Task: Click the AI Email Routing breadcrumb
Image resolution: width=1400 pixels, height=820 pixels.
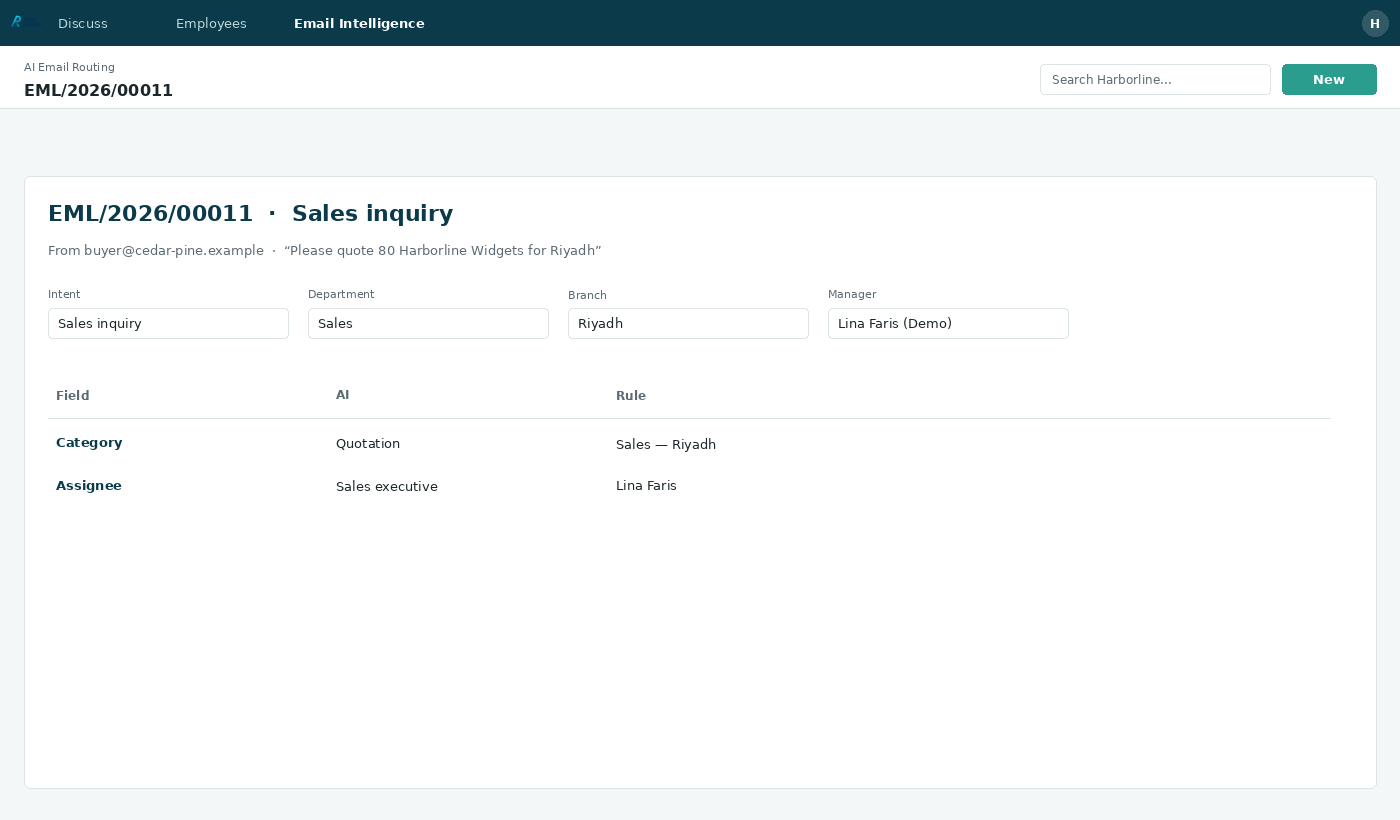Action: point(69,67)
